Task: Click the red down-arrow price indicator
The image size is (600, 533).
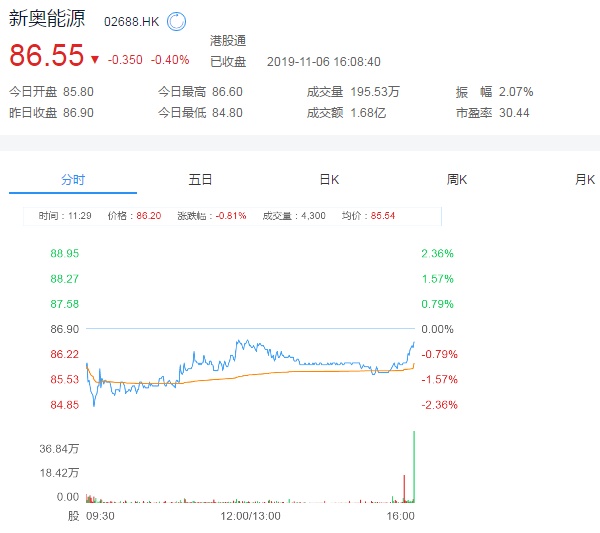Action: (x=94, y=59)
